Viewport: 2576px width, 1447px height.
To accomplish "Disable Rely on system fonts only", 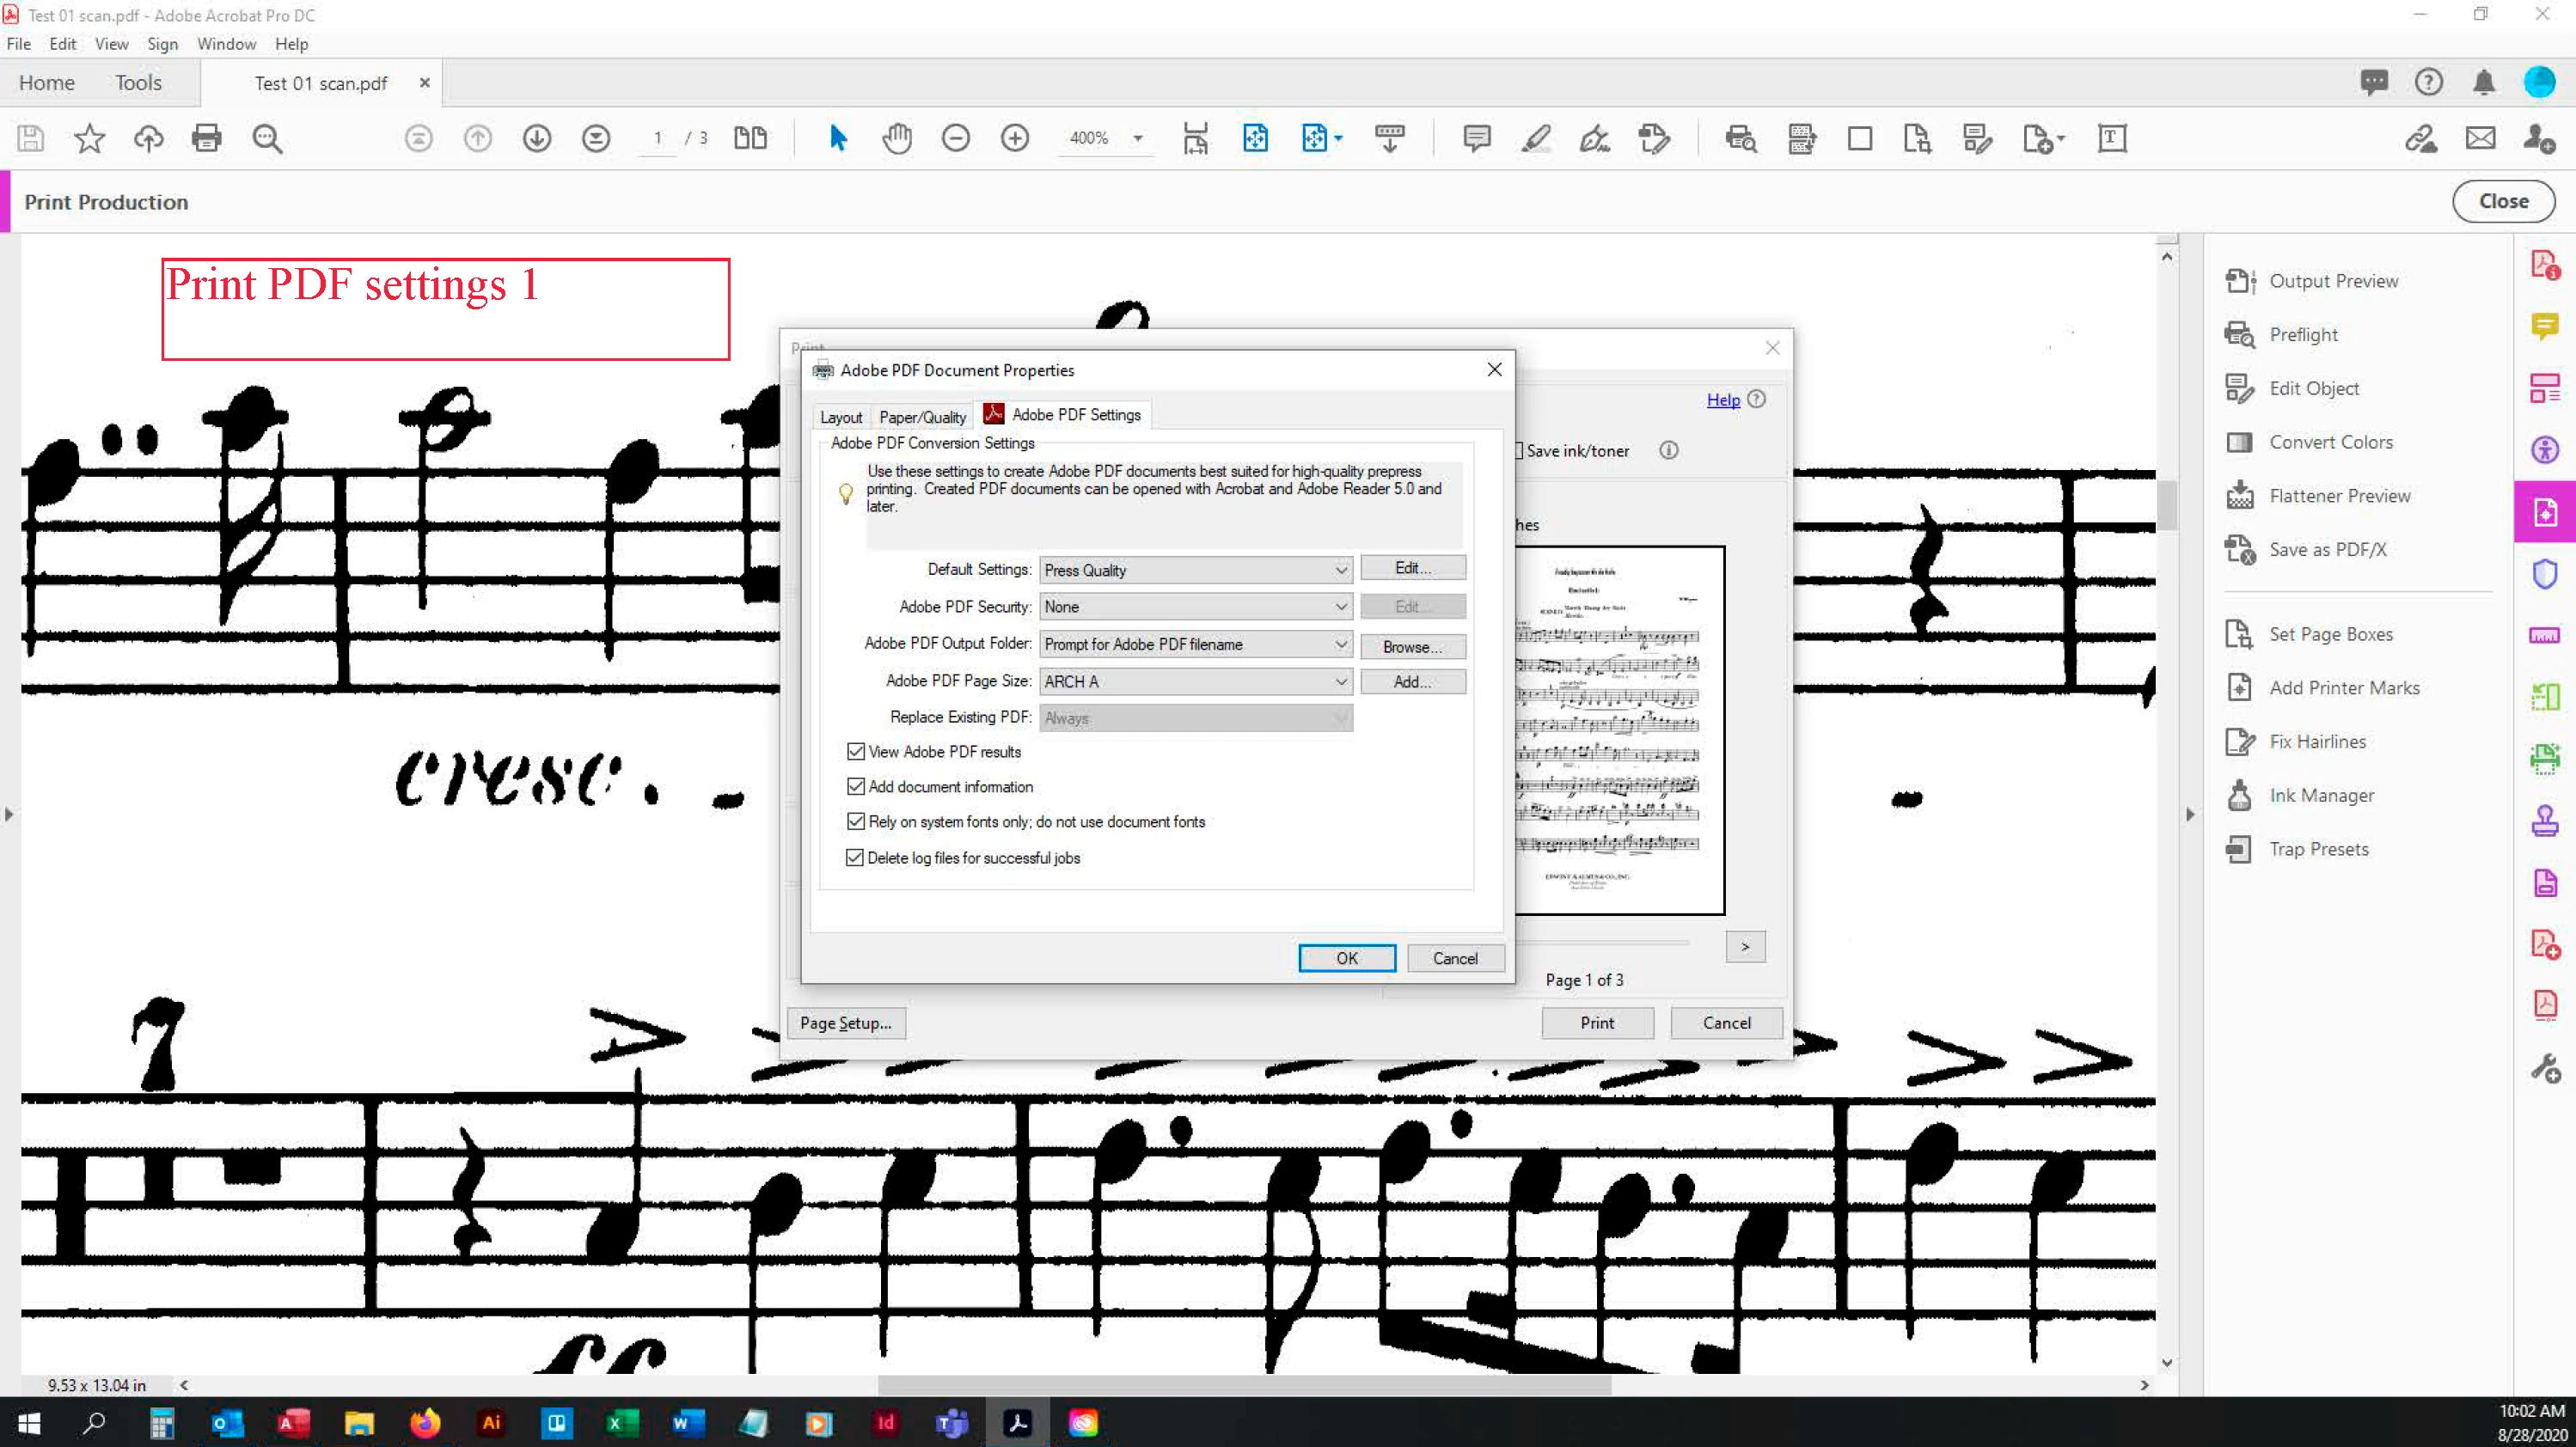I will click(856, 822).
